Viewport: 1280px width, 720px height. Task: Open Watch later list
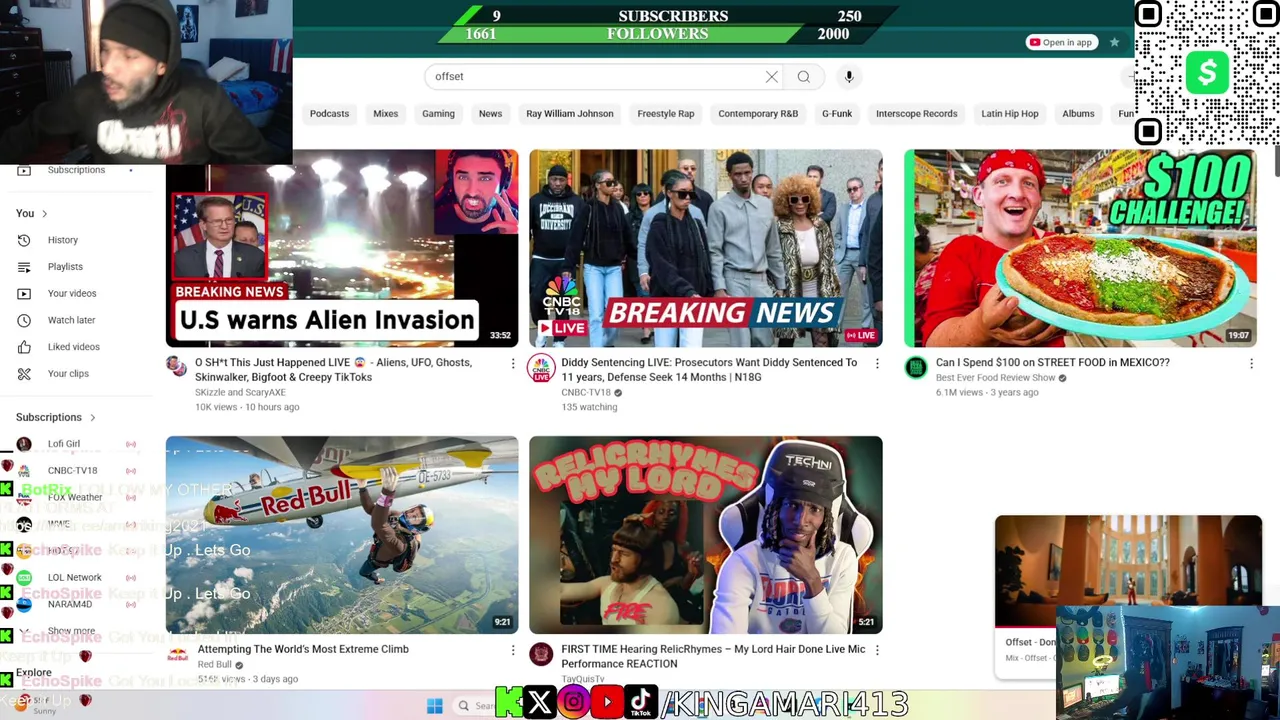click(x=72, y=320)
